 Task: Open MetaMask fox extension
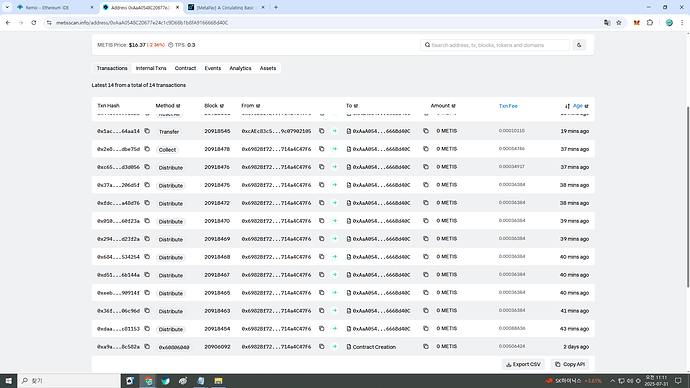(x=636, y=23)
